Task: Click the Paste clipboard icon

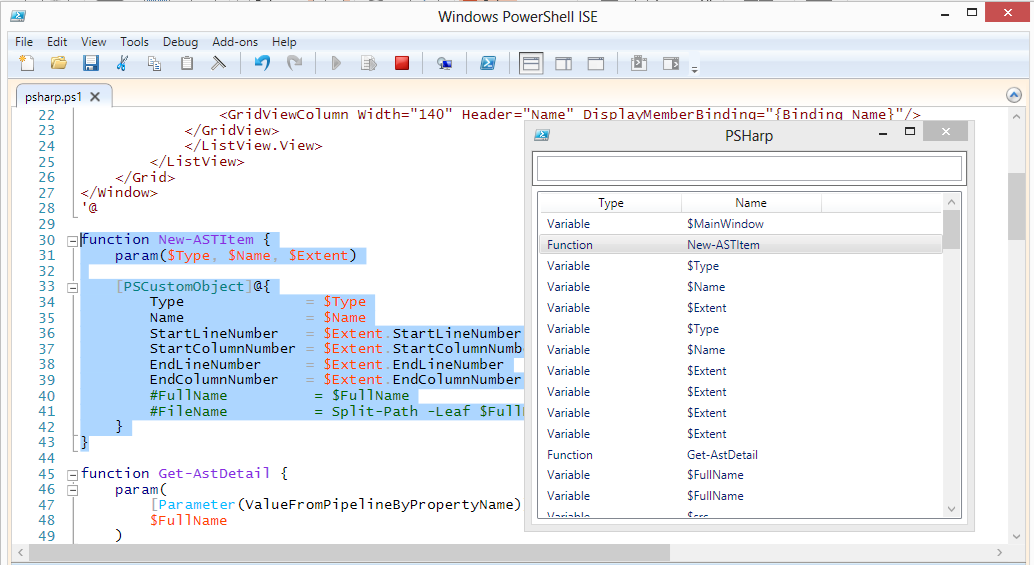Action: click(x=187, y=63)
